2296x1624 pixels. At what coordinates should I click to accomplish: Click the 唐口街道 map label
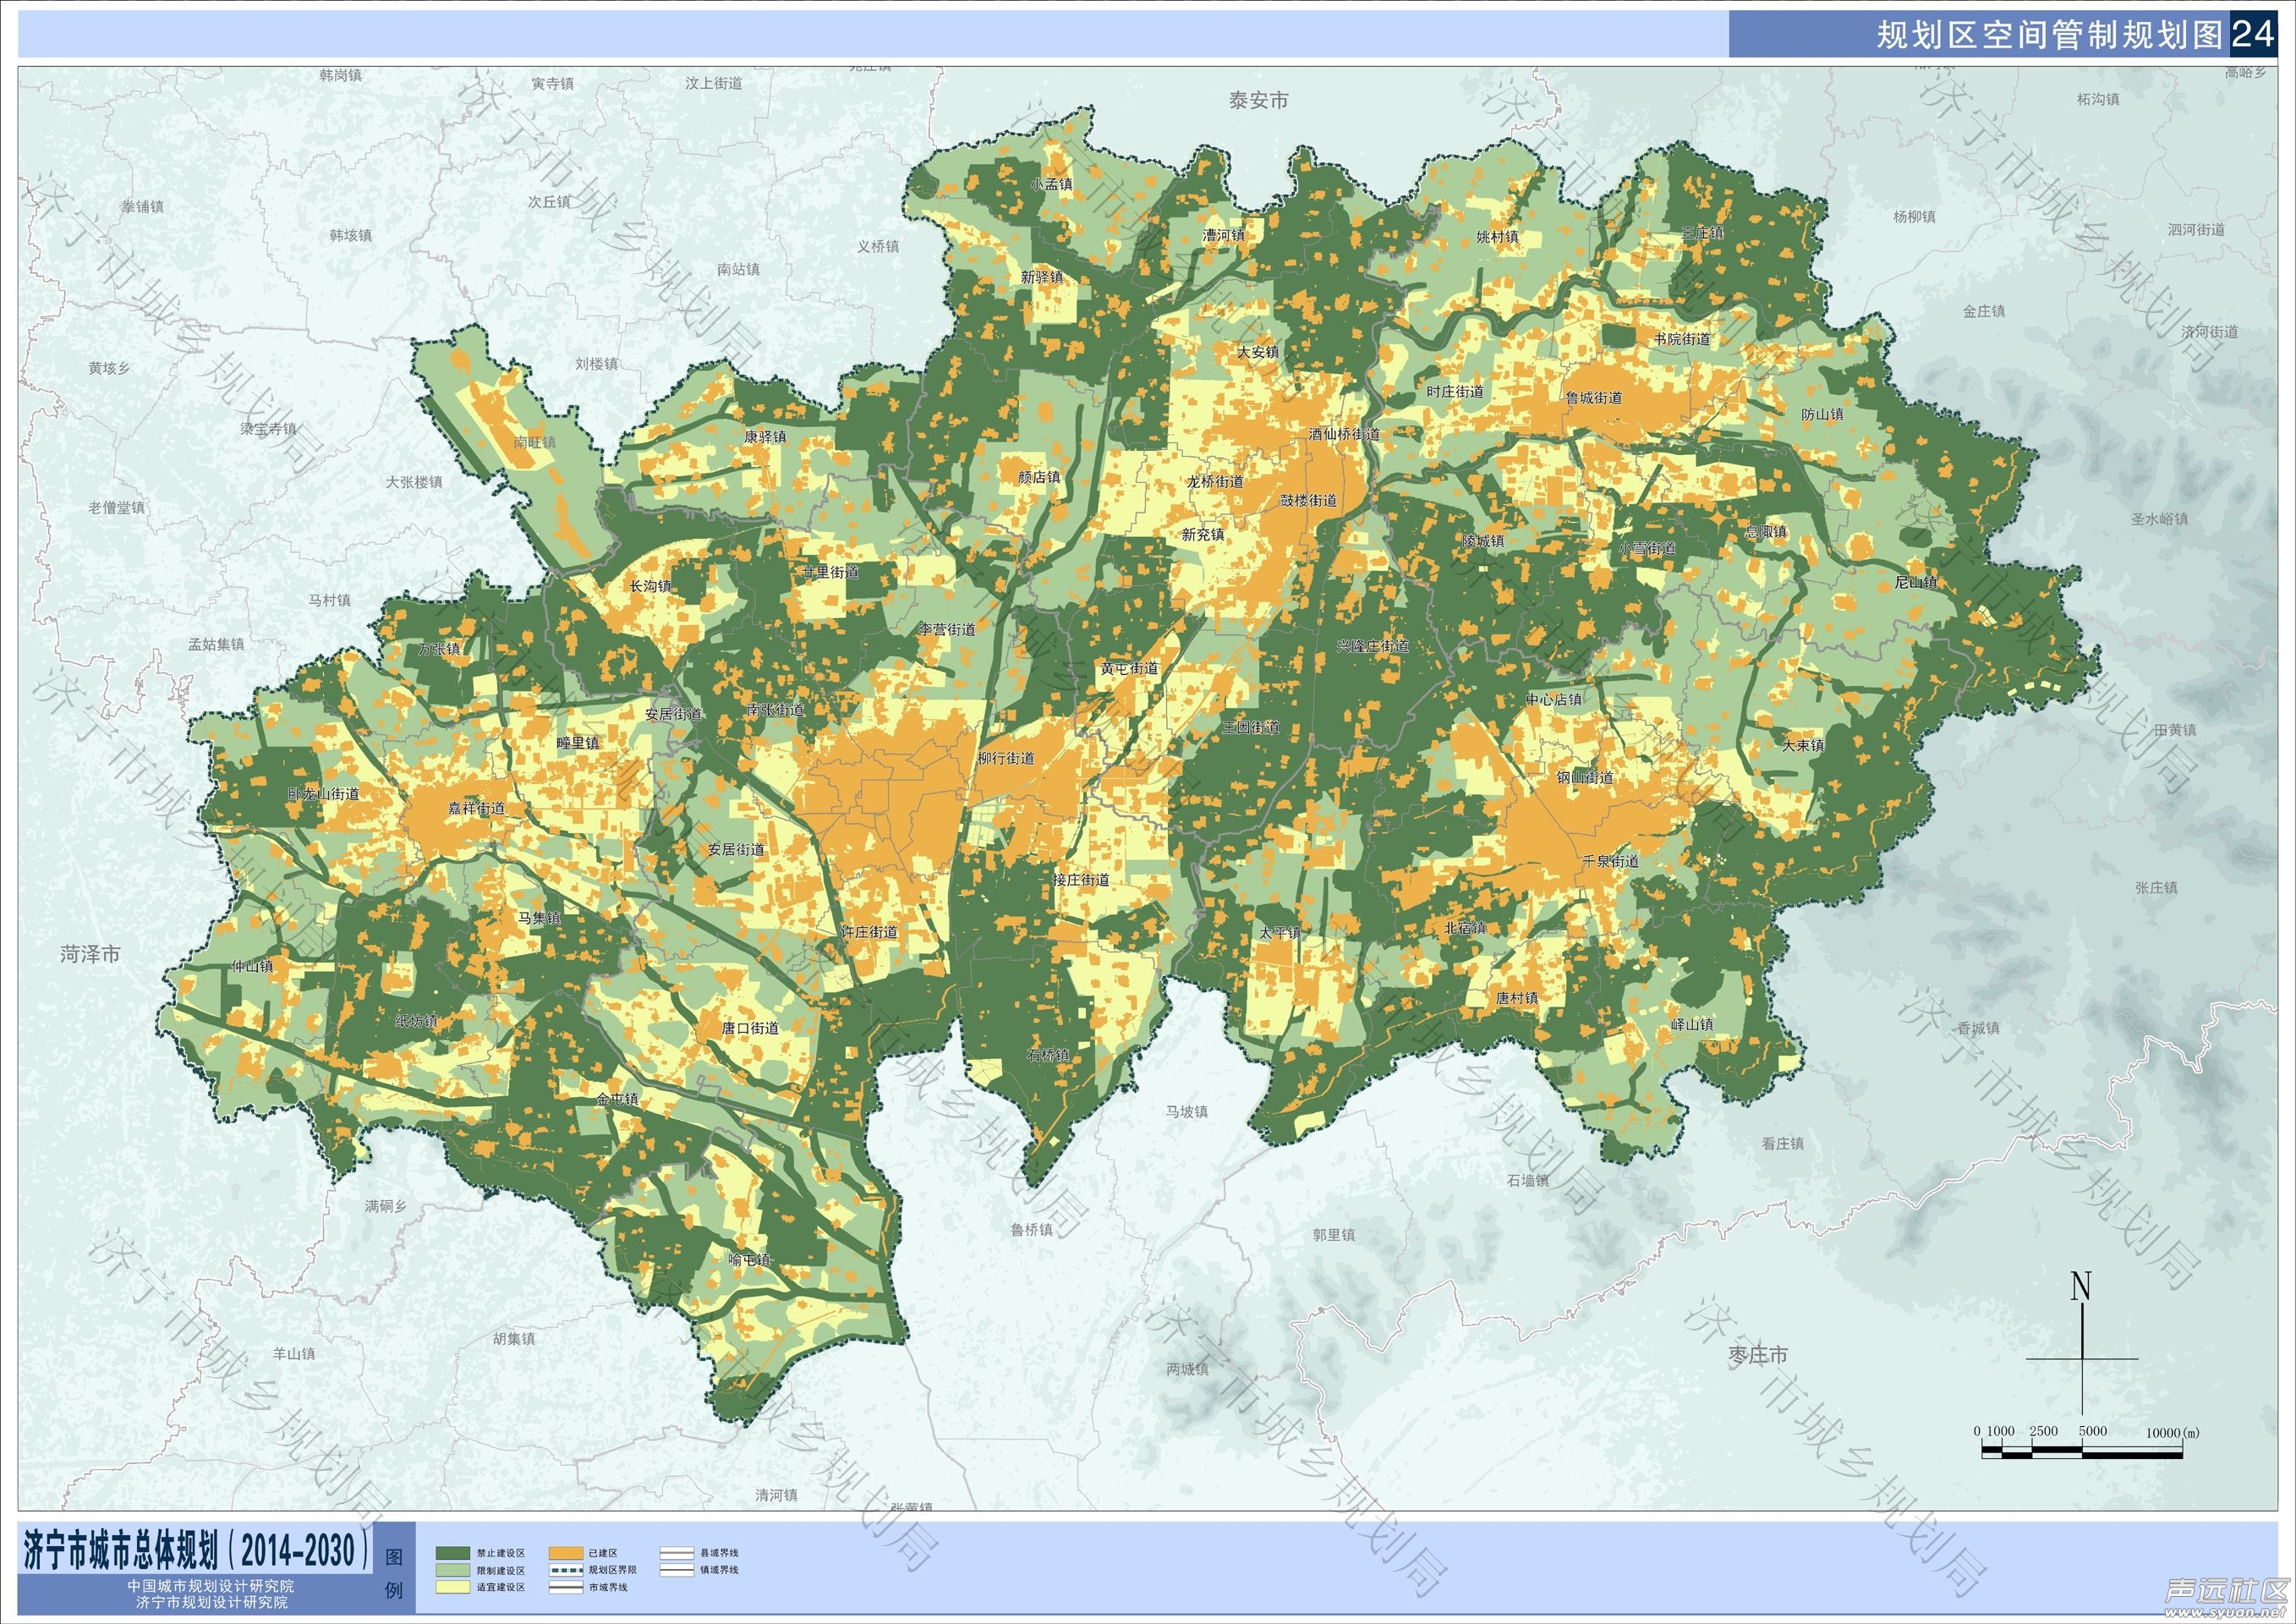point(750,1027)
